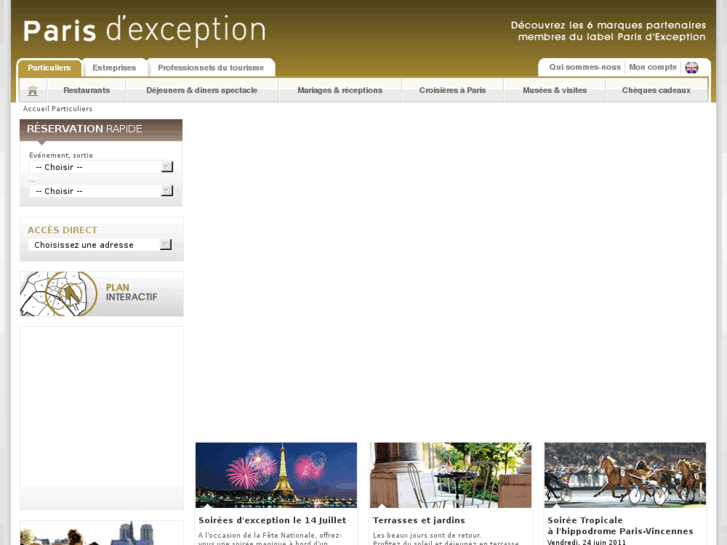This screenshot has height=545, width=727.
Task: Open the Restaurants menu
Action: click(87, 90)
